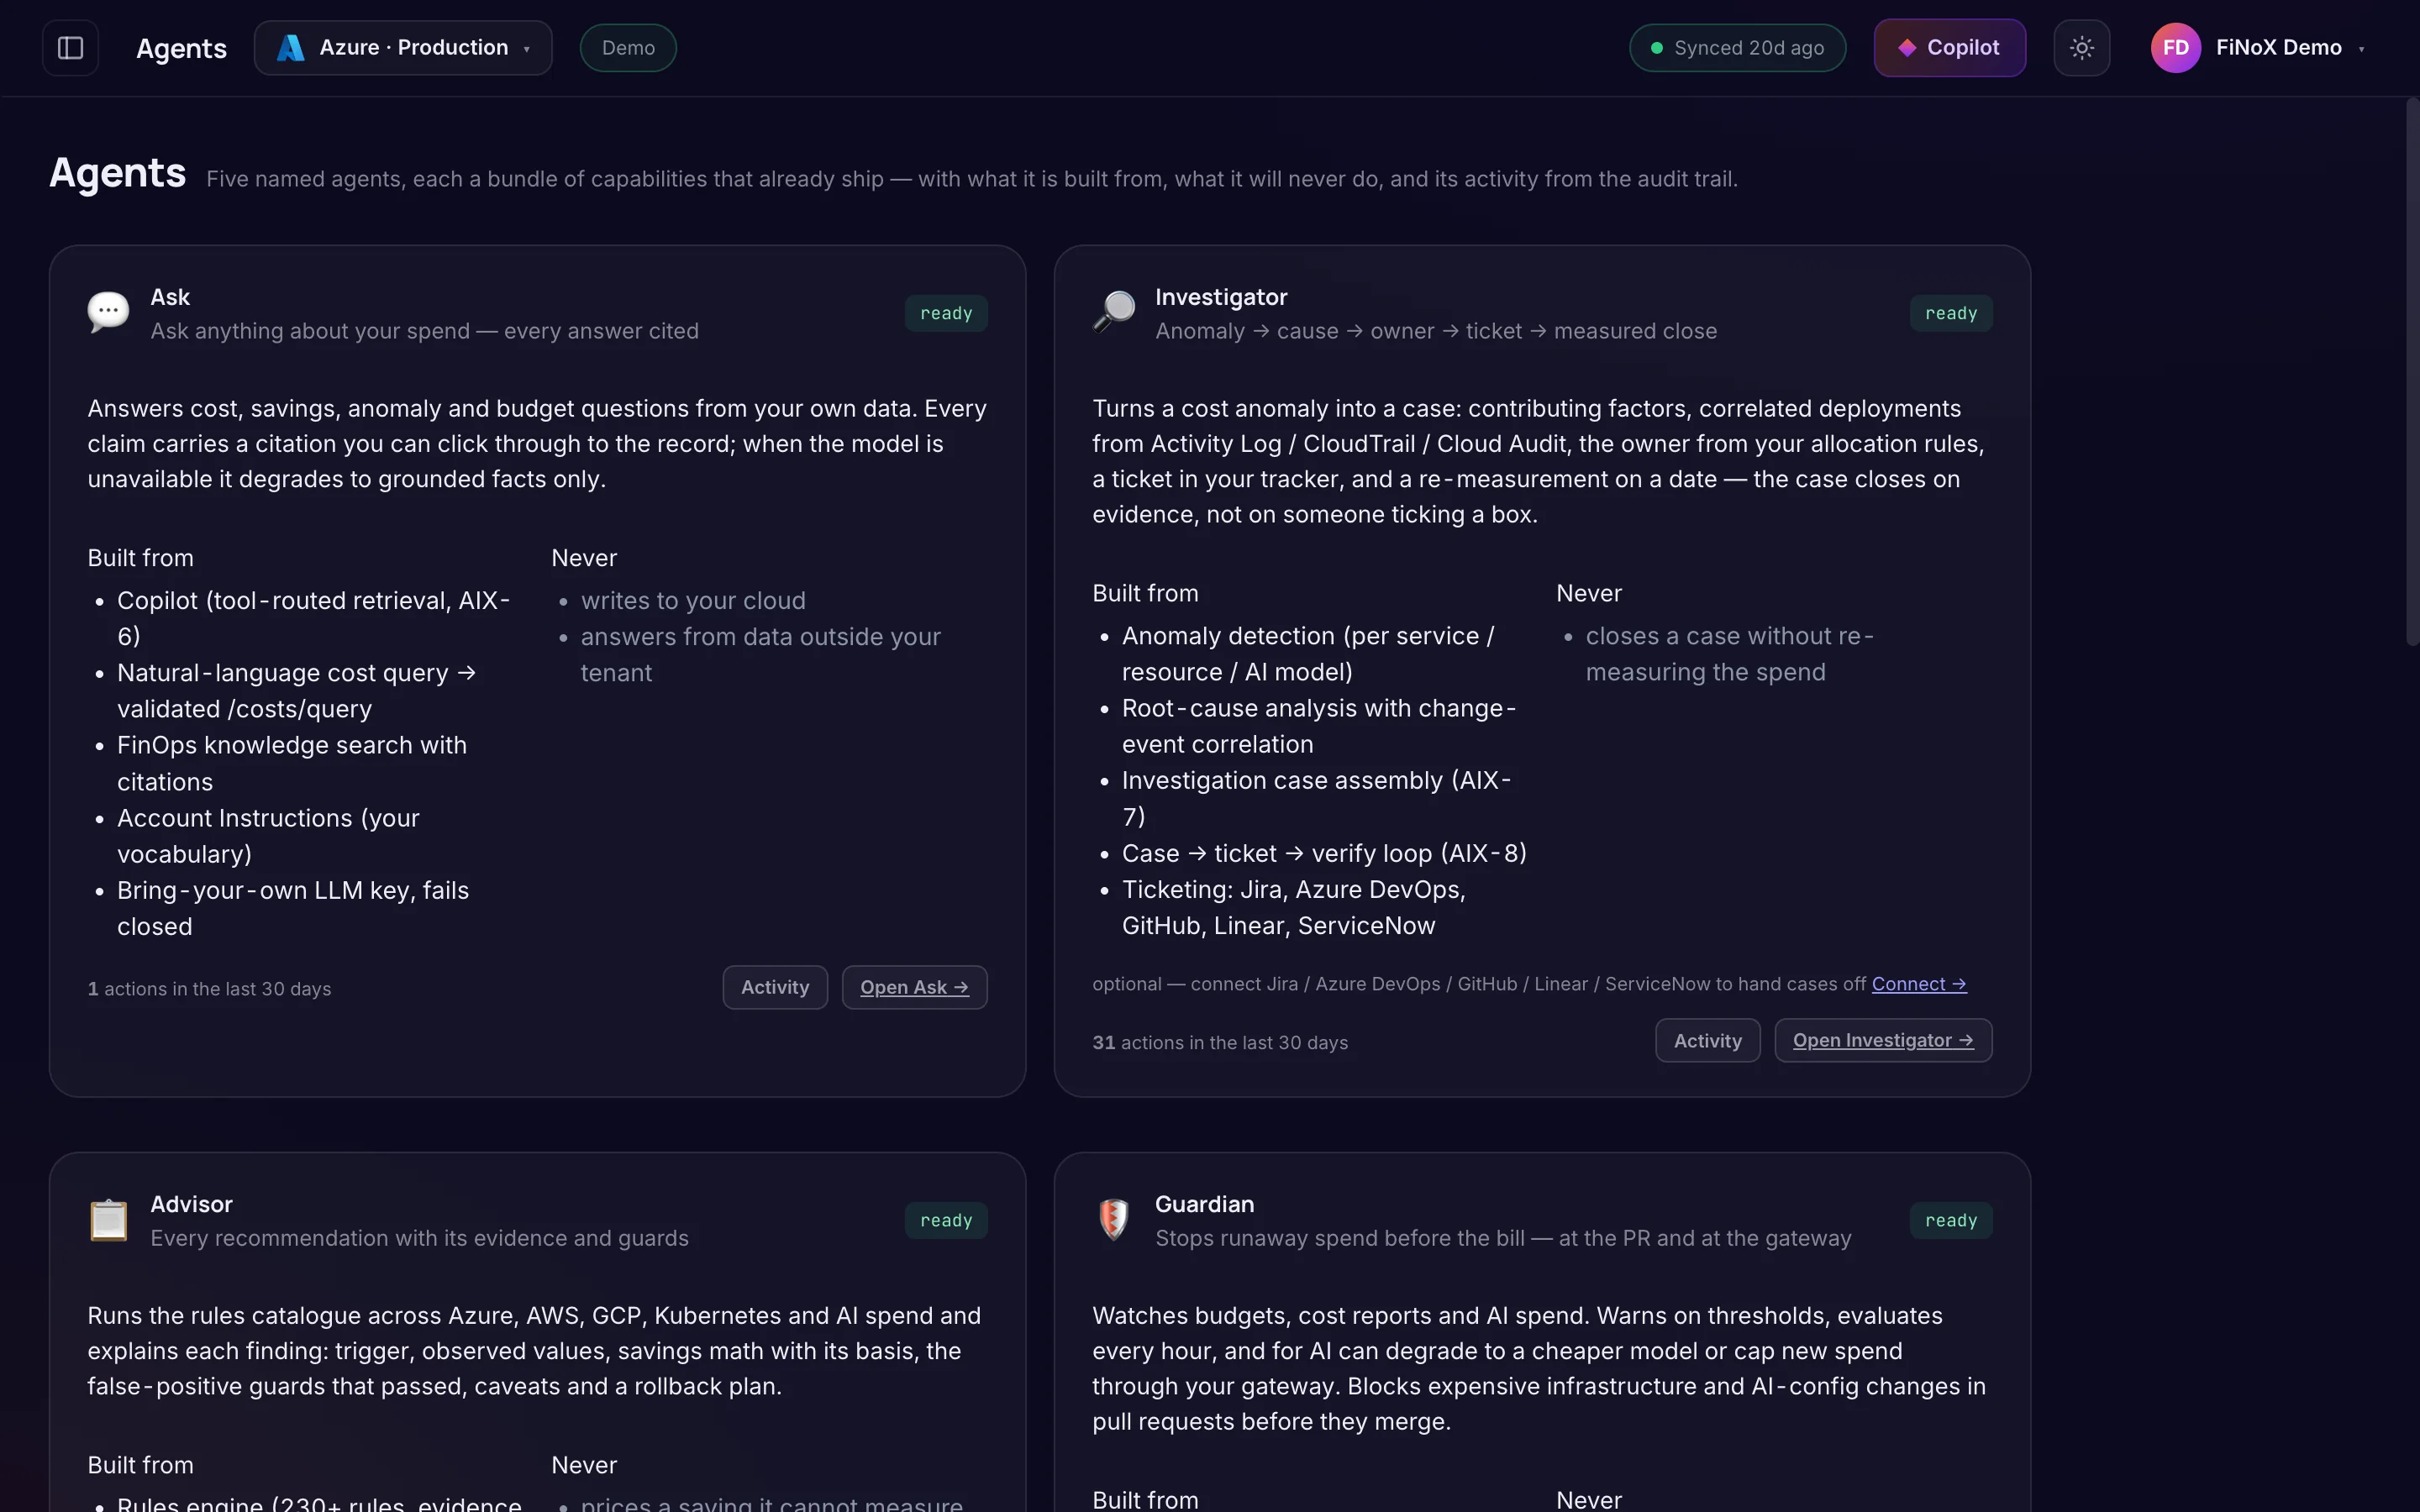Click 'Bring-your-own LLM key, fails closed'
This screenshot has height=1512, width=2420.
pos(293,908)
